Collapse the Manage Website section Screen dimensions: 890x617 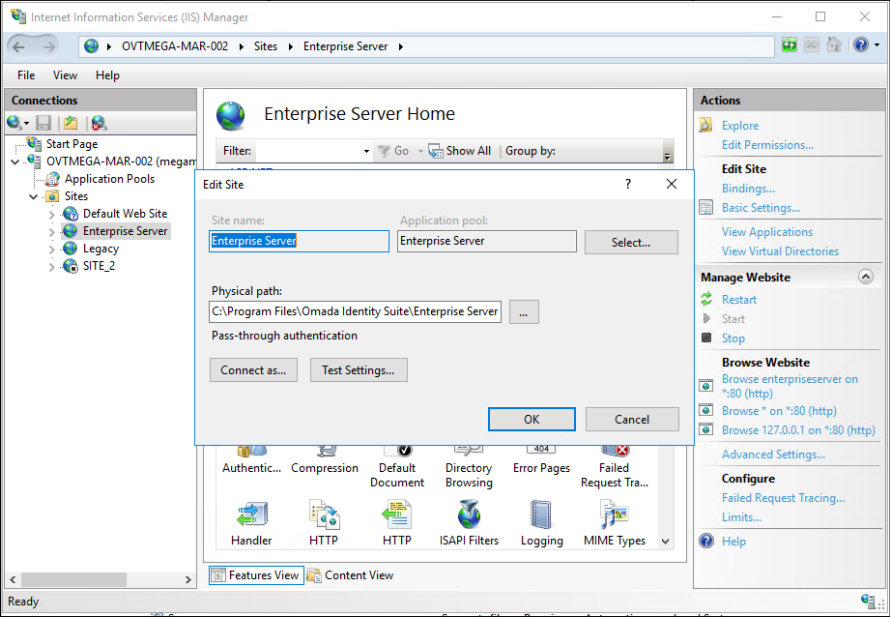click(865, 277)
